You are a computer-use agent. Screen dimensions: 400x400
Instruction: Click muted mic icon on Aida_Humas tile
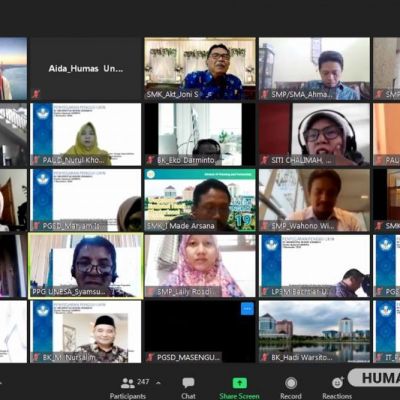point(36,94)
